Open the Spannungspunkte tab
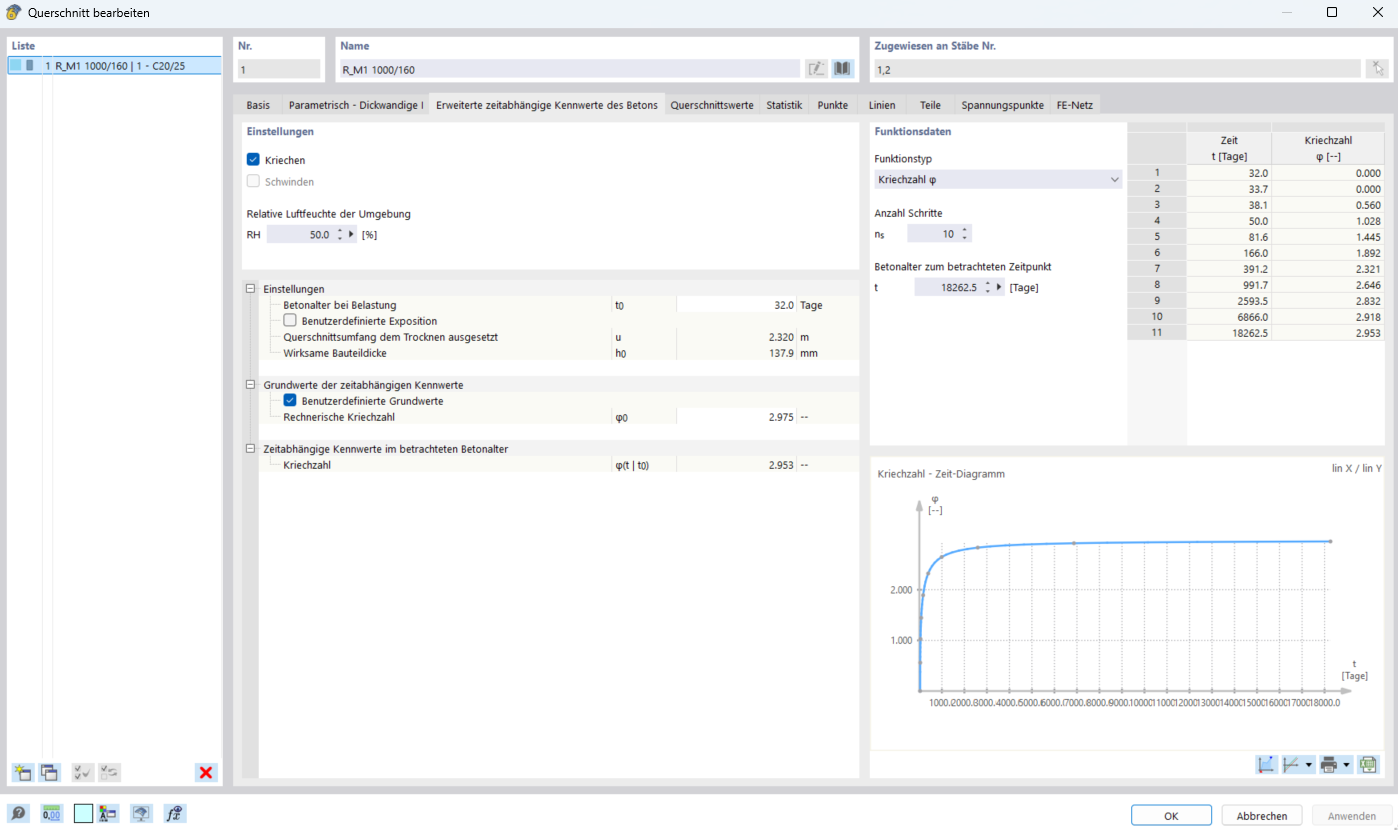Viewport: 1398px width, 830px height. [1002, 105]
